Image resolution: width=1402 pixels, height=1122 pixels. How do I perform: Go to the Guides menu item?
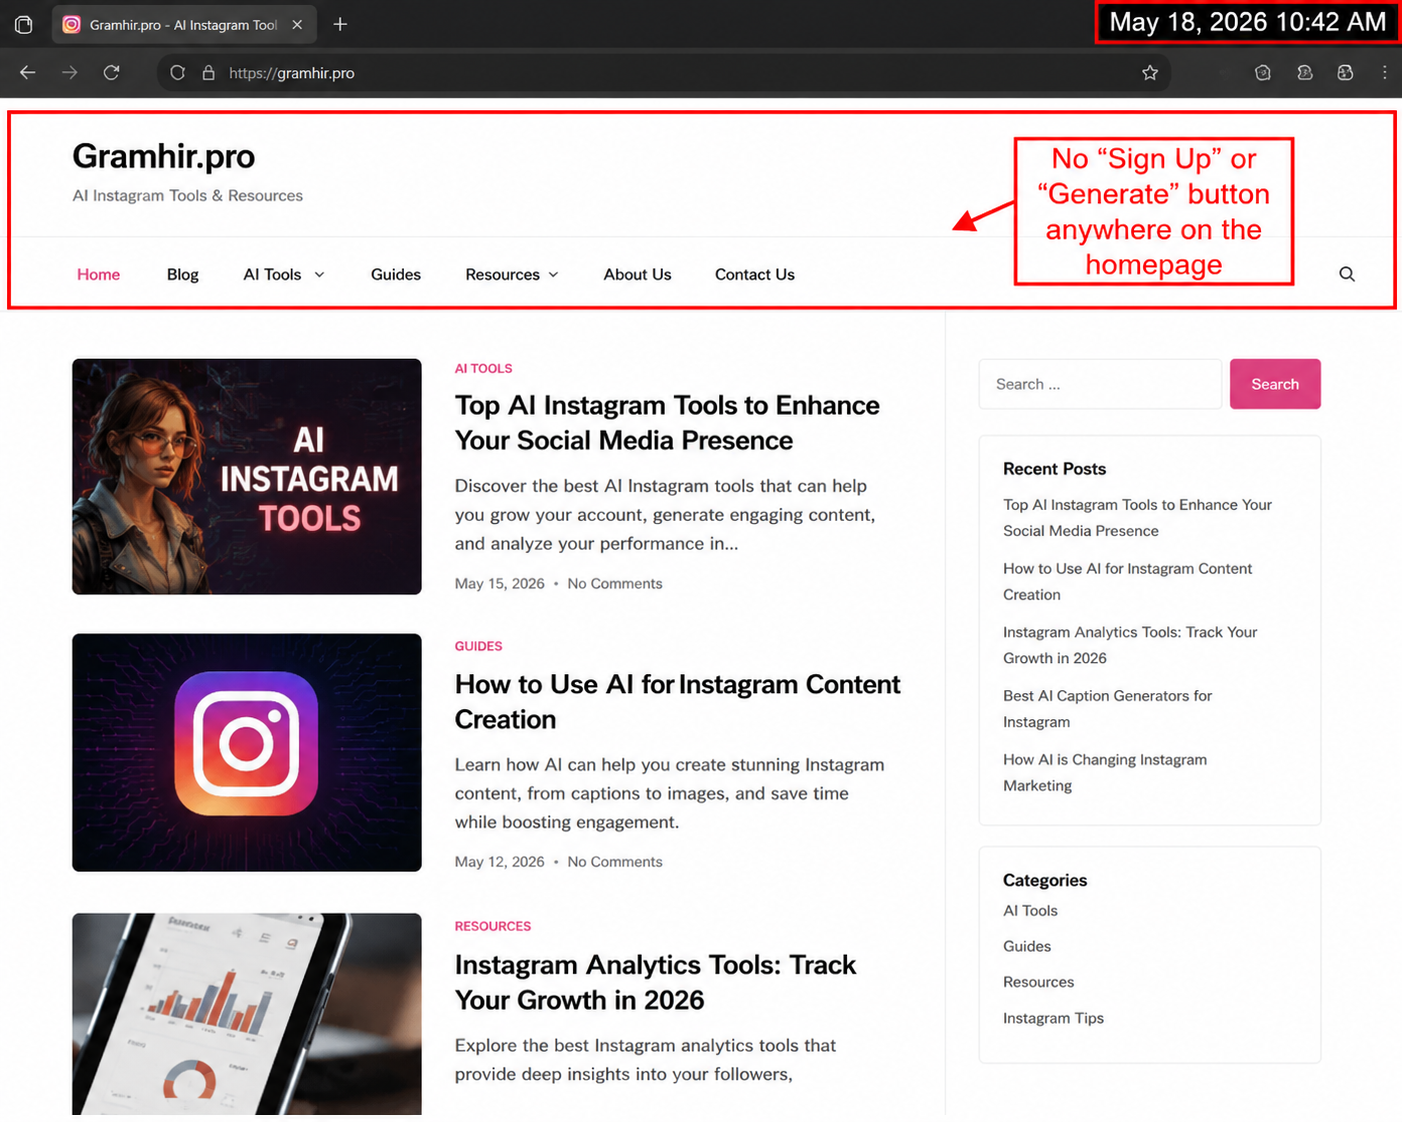click(x=395, y=274)
